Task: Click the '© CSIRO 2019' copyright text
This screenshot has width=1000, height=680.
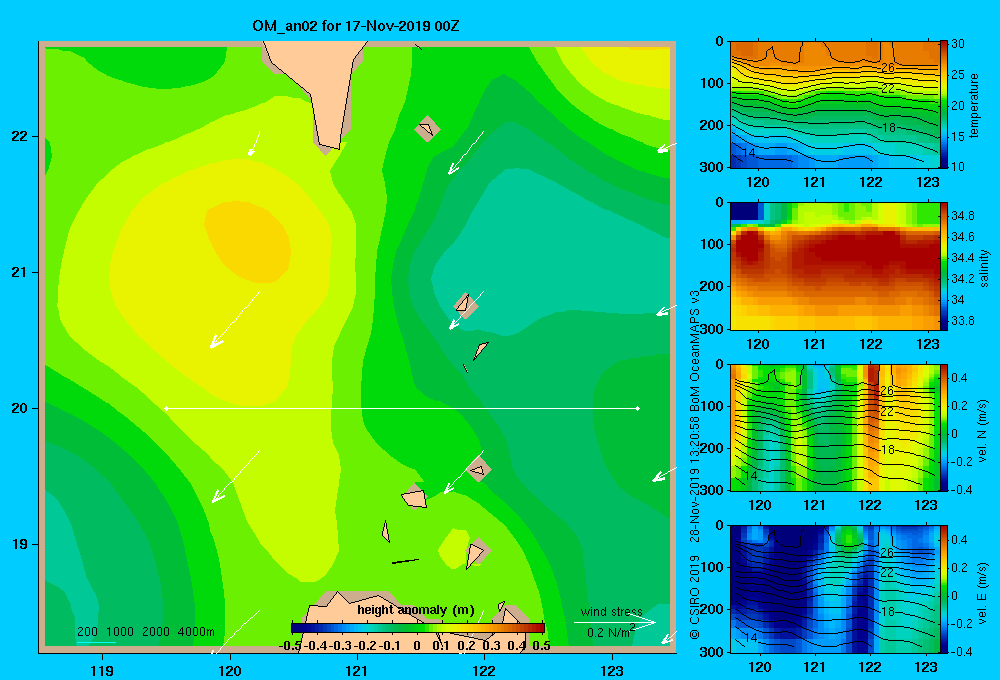Action: pos(695,596)
